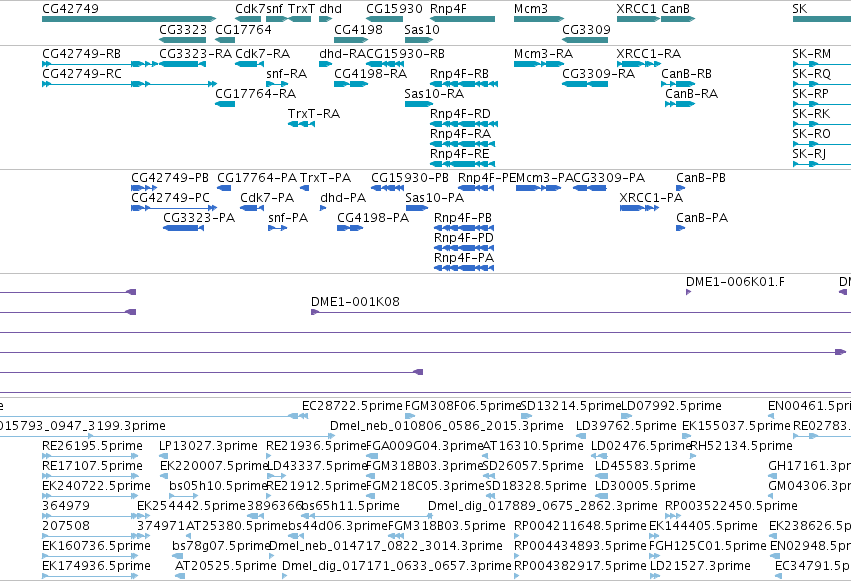Click the Cdk7-PA protein label

(x=267, y=197)
